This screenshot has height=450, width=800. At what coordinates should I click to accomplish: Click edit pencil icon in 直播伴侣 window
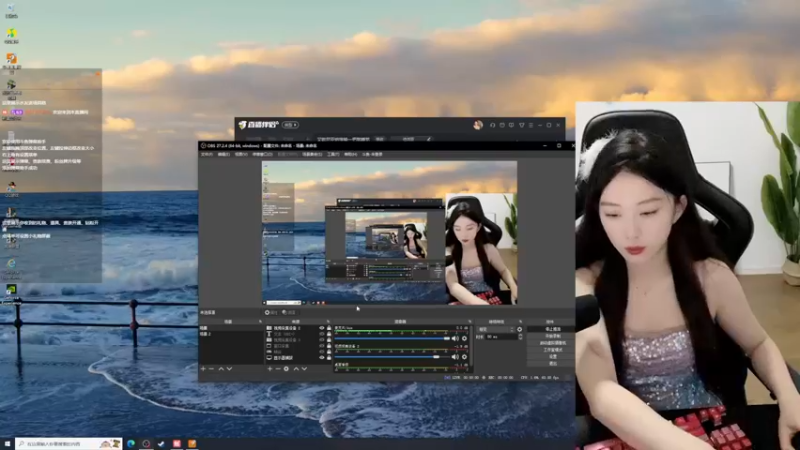pos(429,139)
